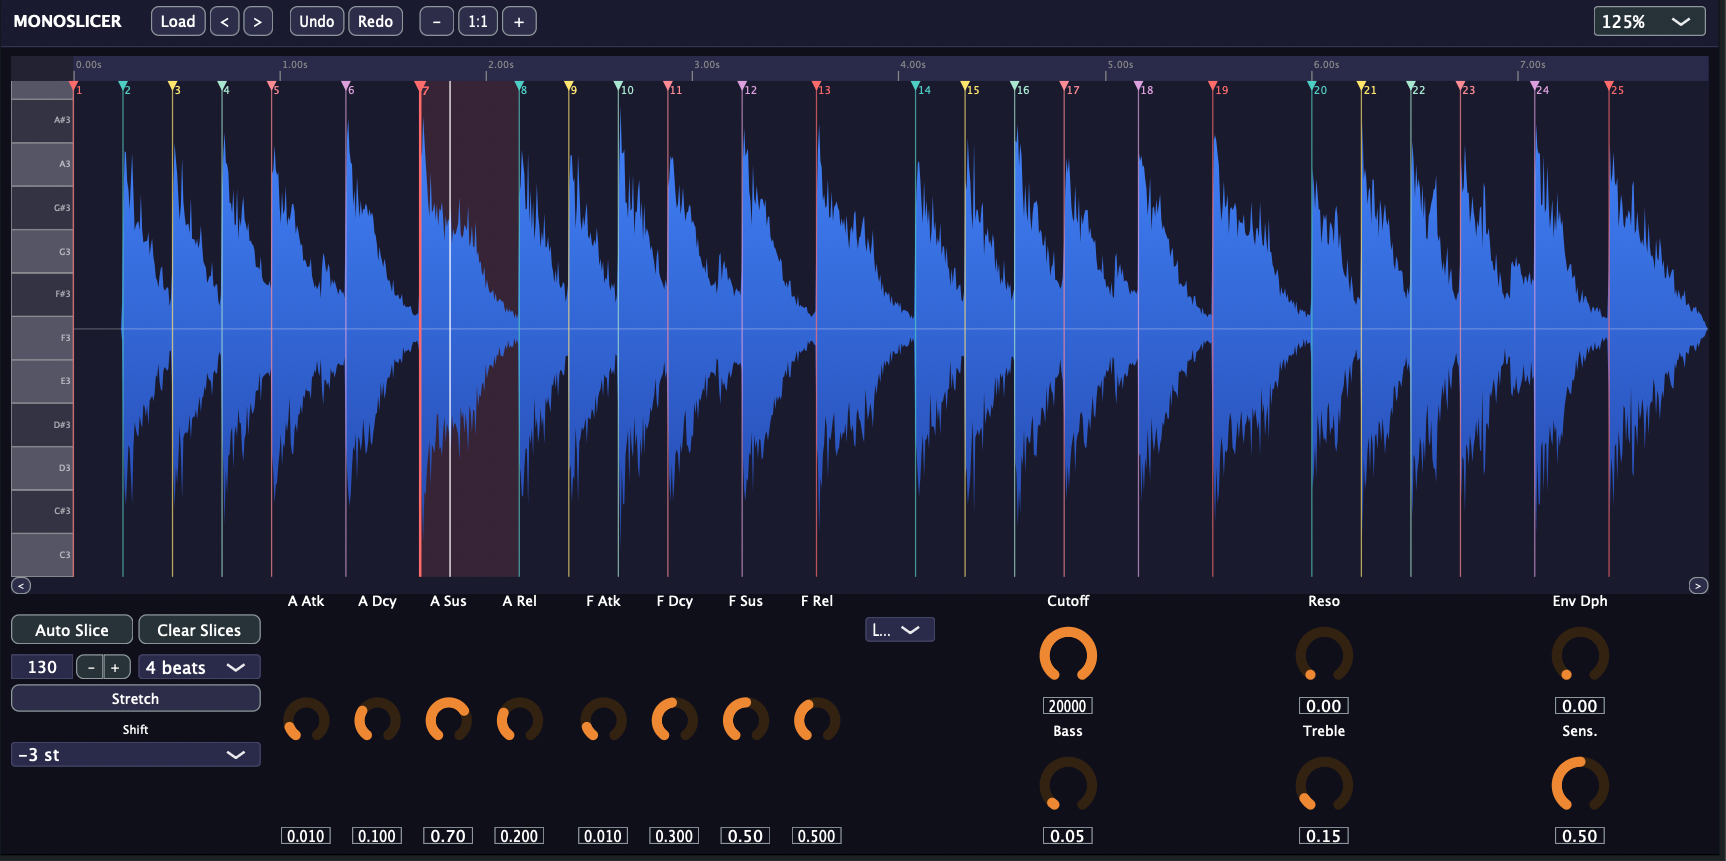1726x861 pixels.
Task: Select slice marker 20
Action: pos(1312,87)
